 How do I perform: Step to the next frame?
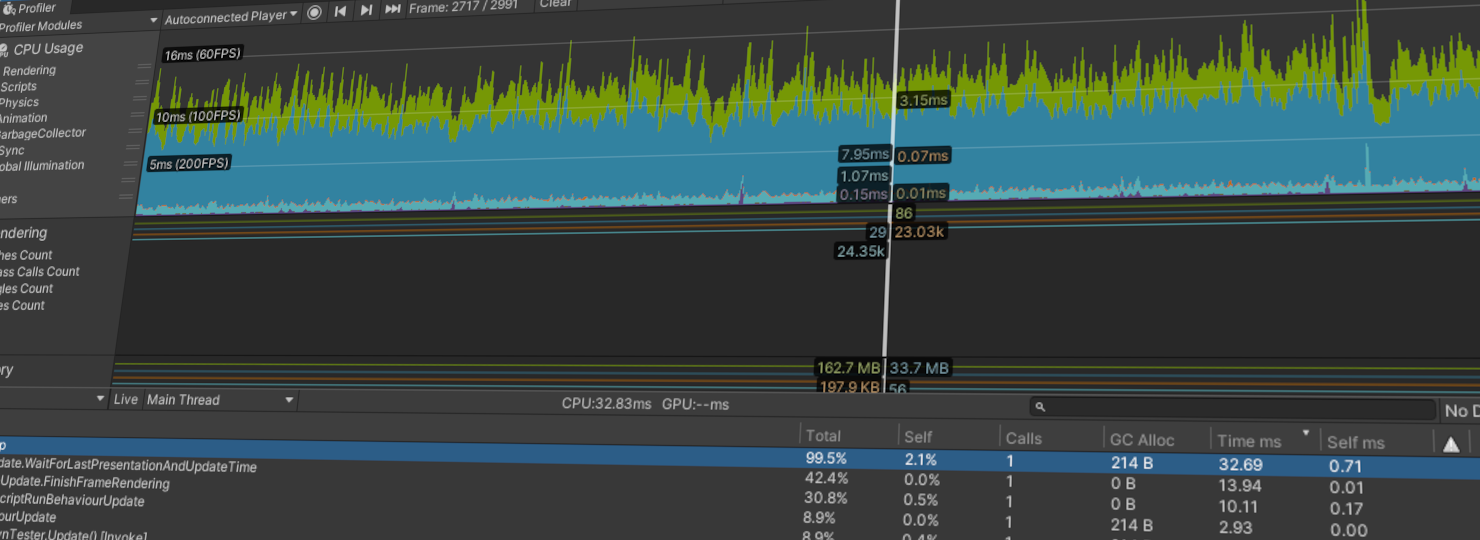366,11
